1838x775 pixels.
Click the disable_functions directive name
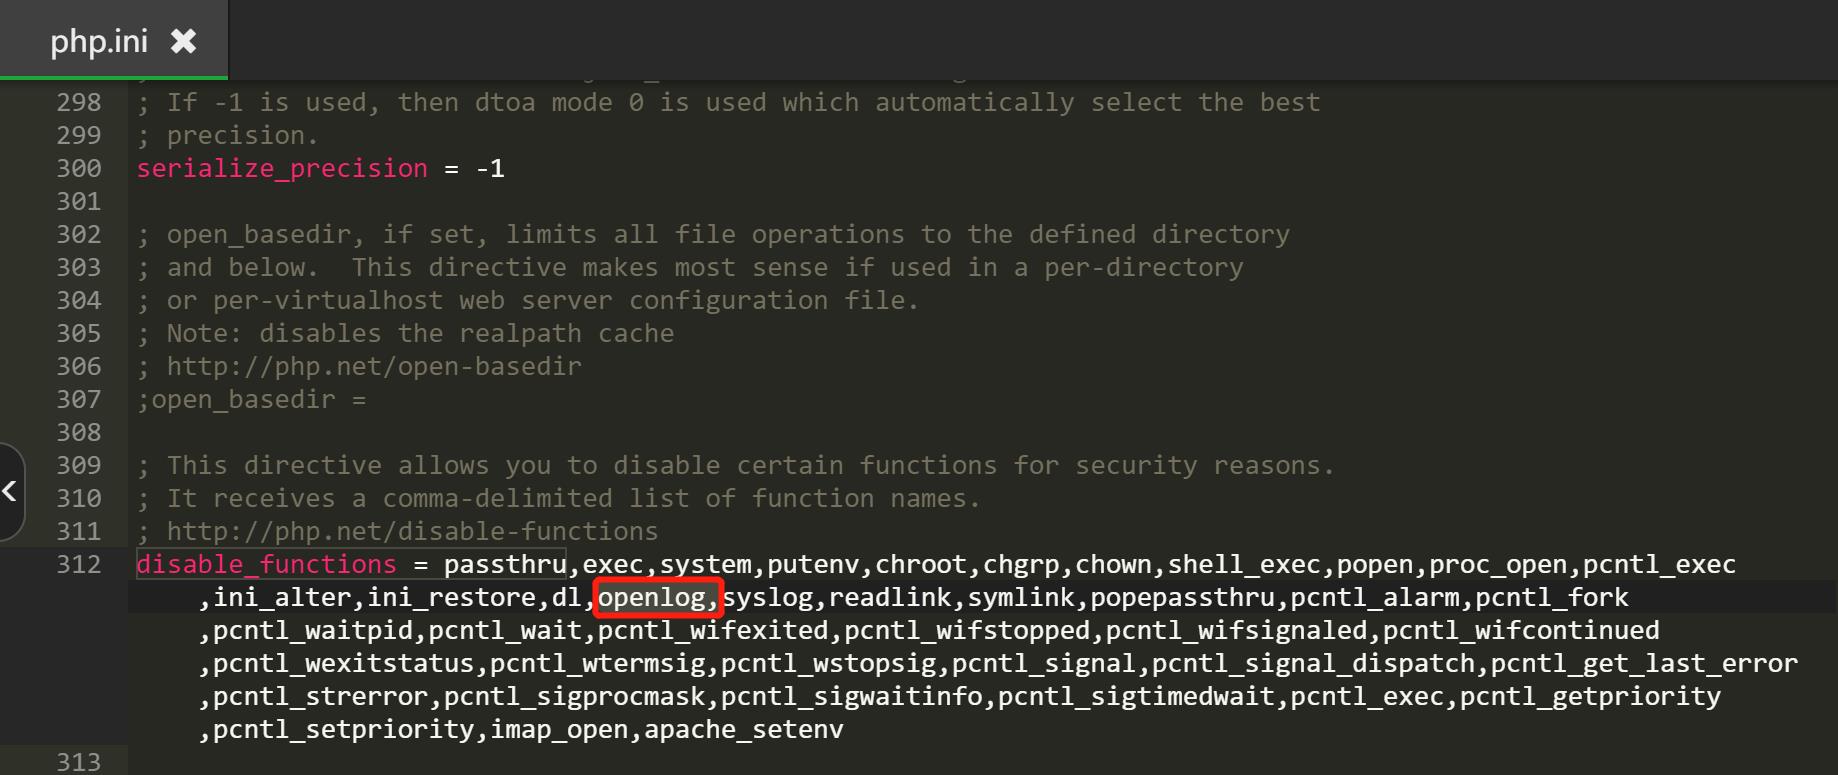266,564
